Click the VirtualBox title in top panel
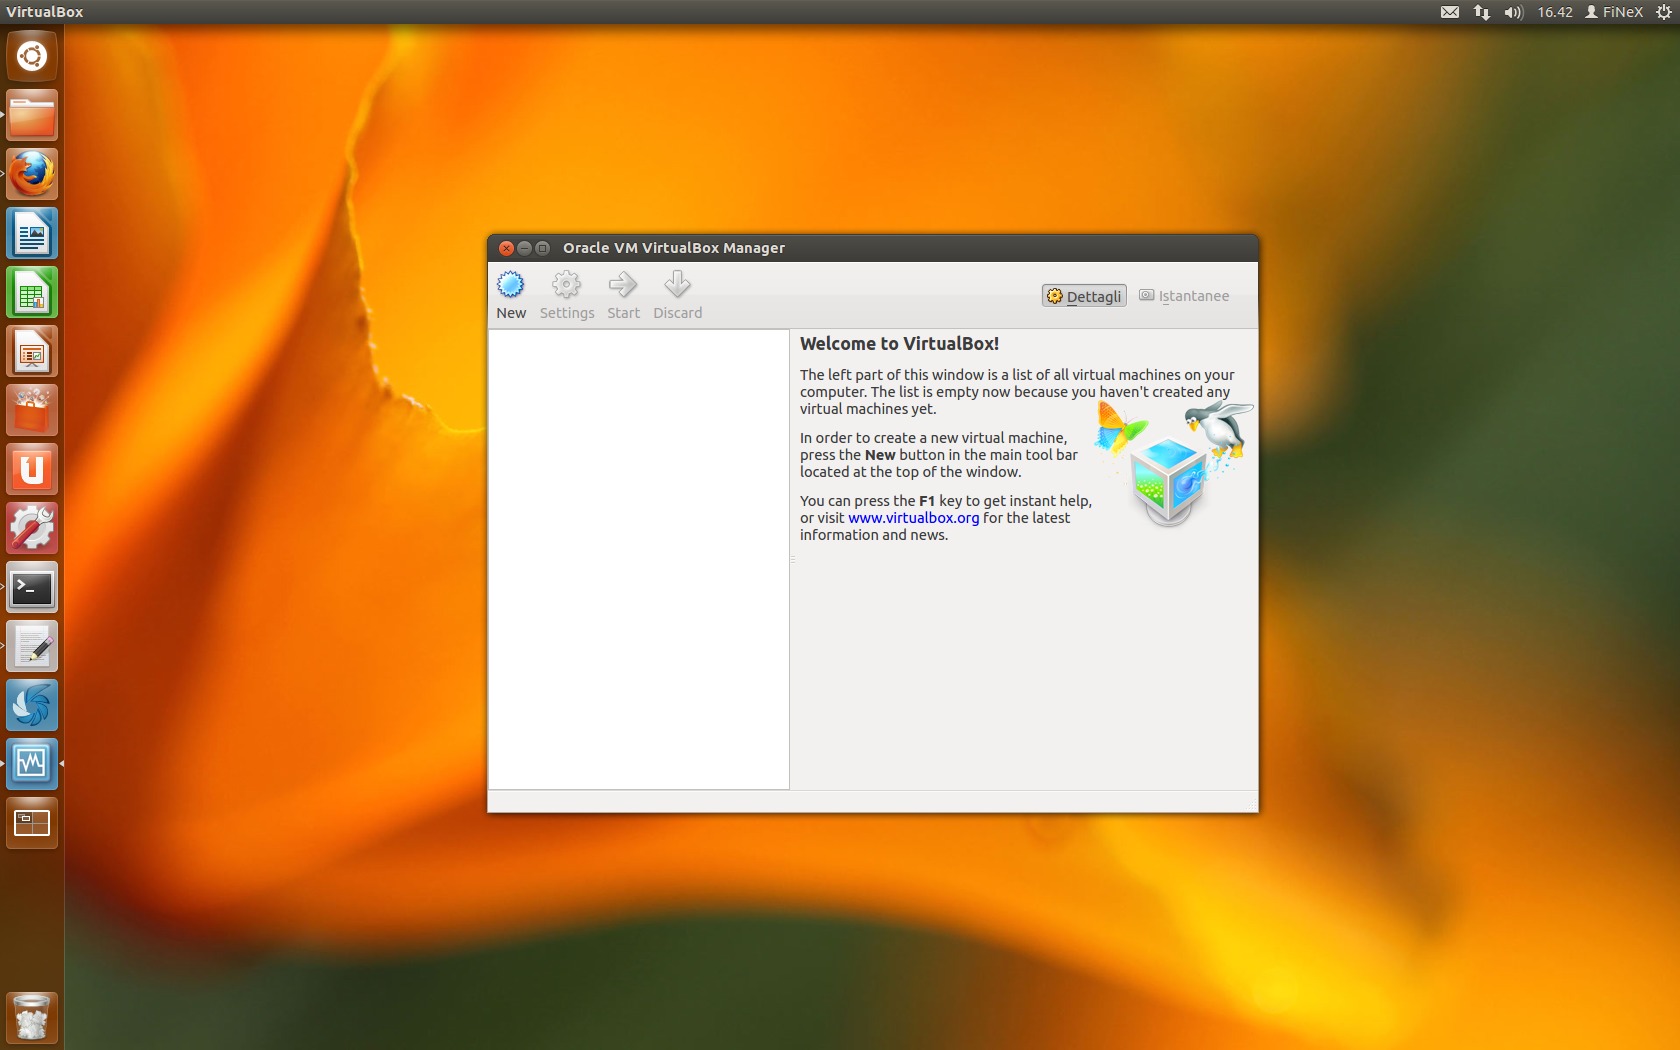The height and width of the screenshot is (1050, 1680). pos(45,12)
